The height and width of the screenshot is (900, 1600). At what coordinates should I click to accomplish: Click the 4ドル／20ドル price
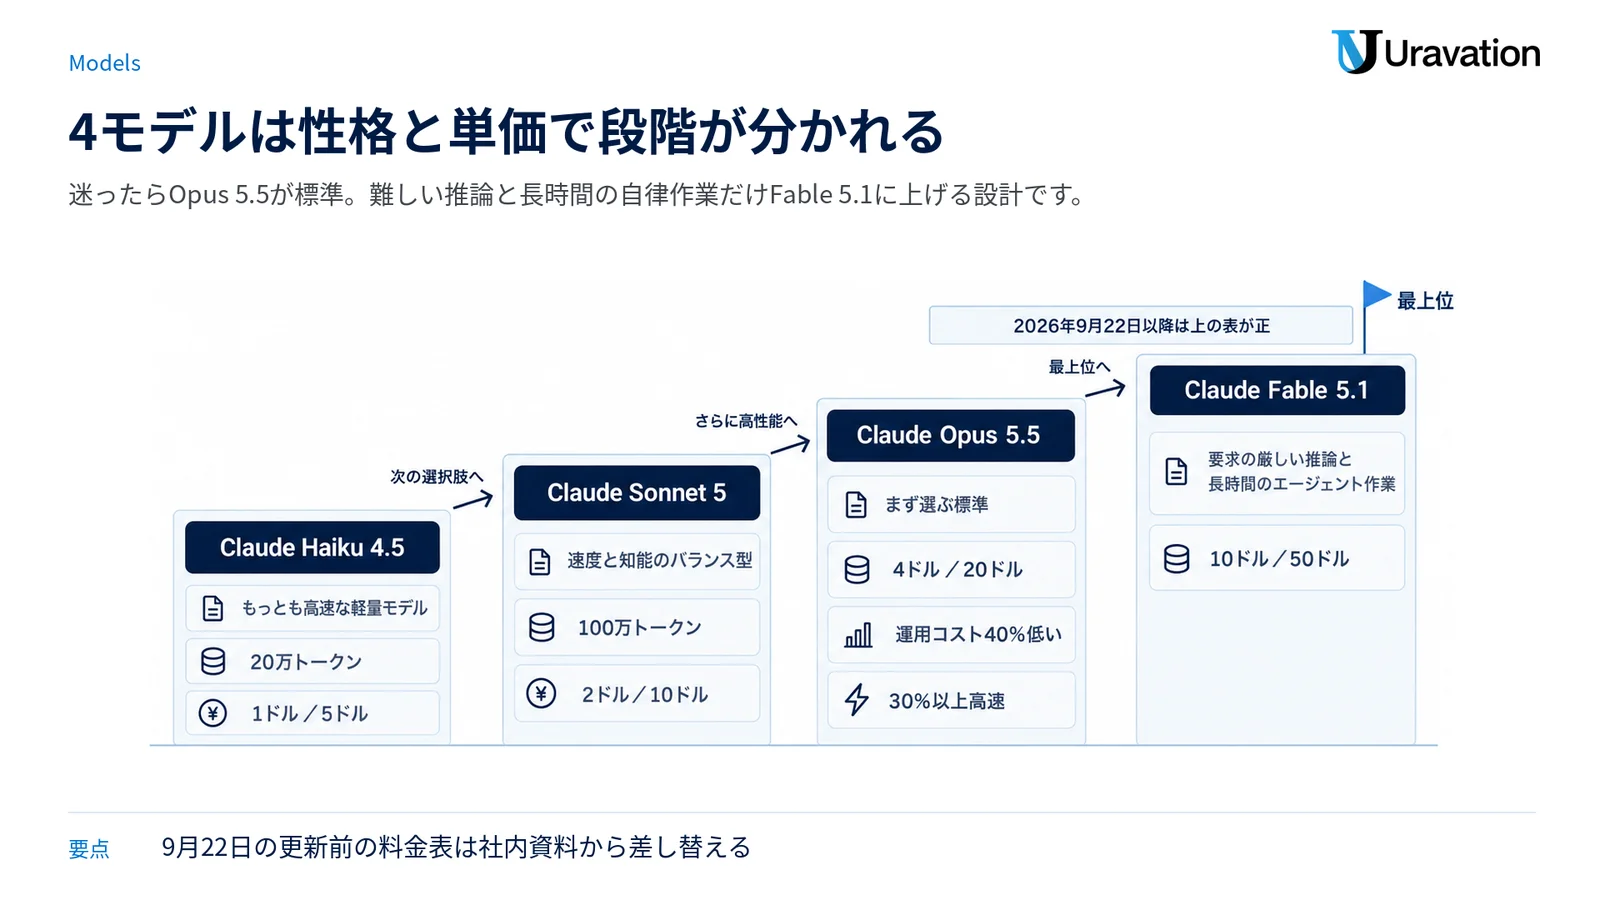tap(958, 570)
